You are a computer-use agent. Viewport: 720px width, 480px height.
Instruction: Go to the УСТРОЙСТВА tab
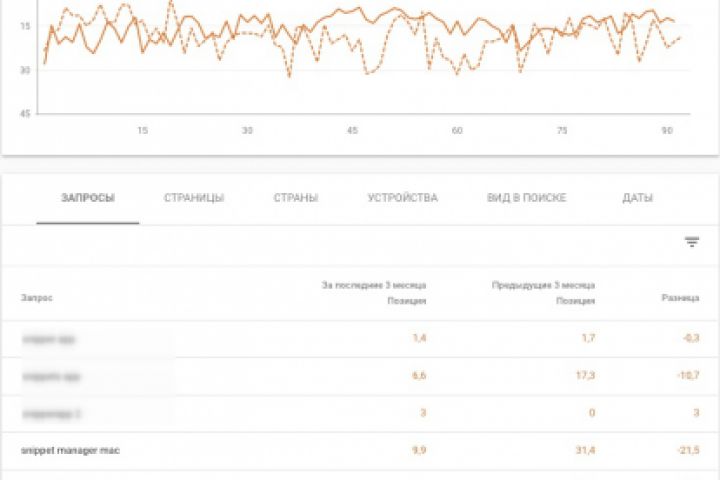pyautogui.click(x=402, y=198)
